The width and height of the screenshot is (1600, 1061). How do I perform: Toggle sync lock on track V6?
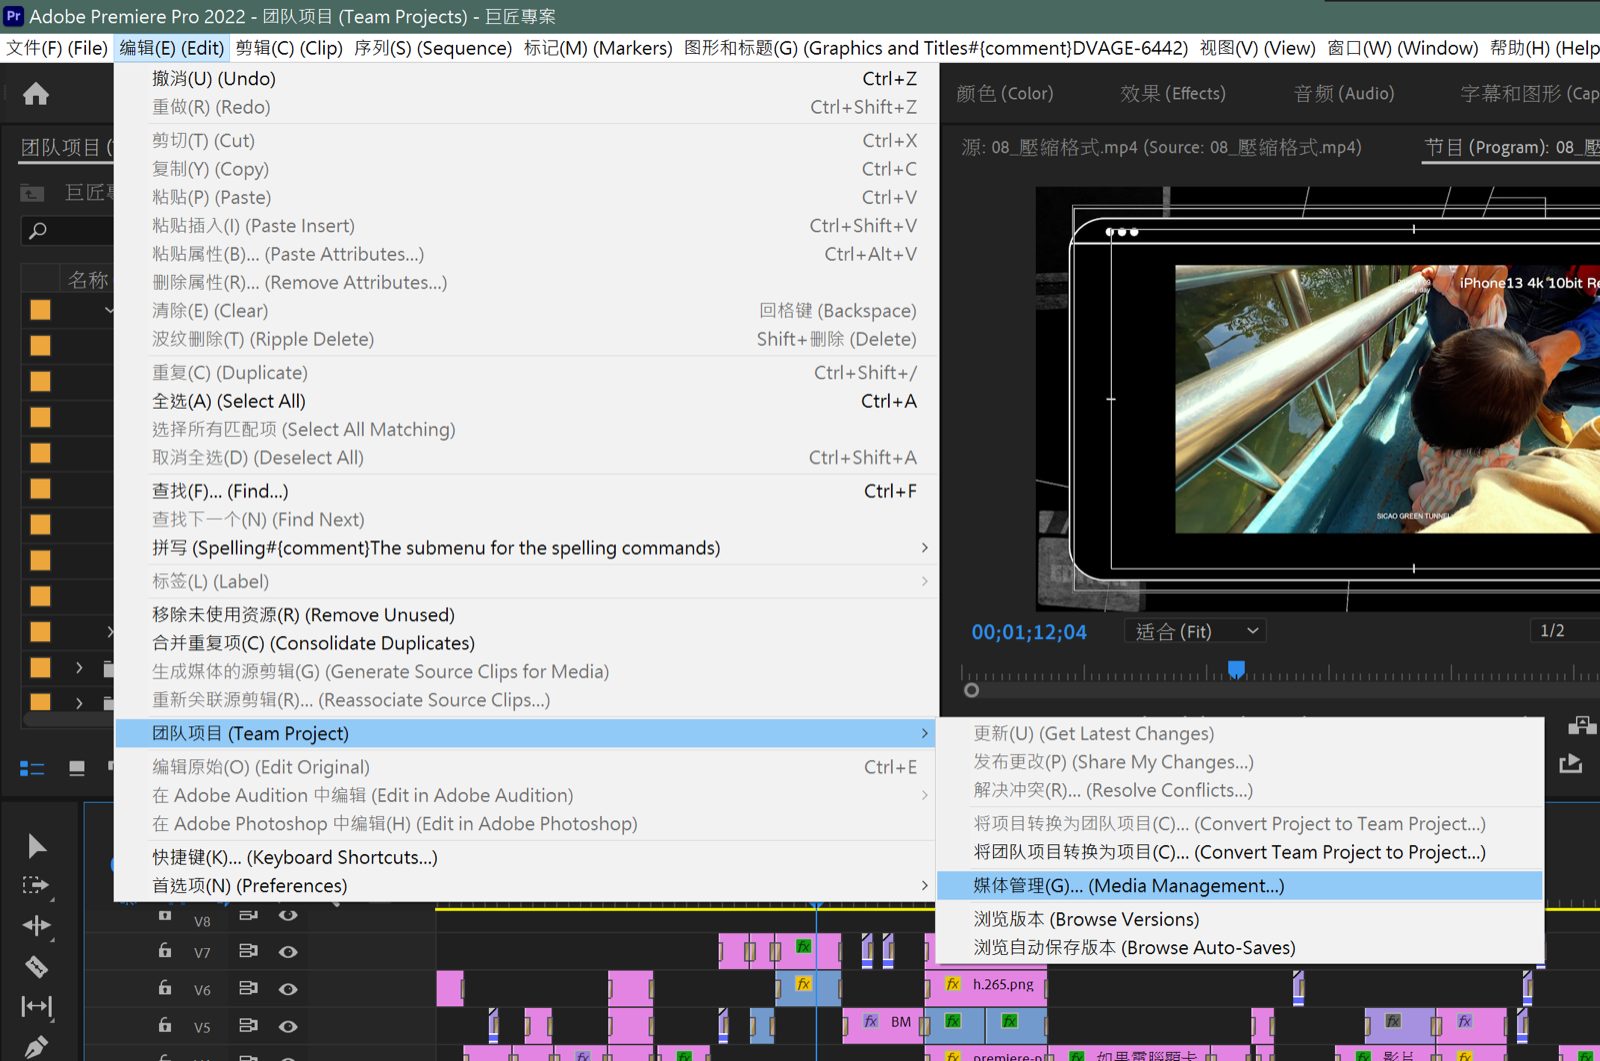pos(248,988)
